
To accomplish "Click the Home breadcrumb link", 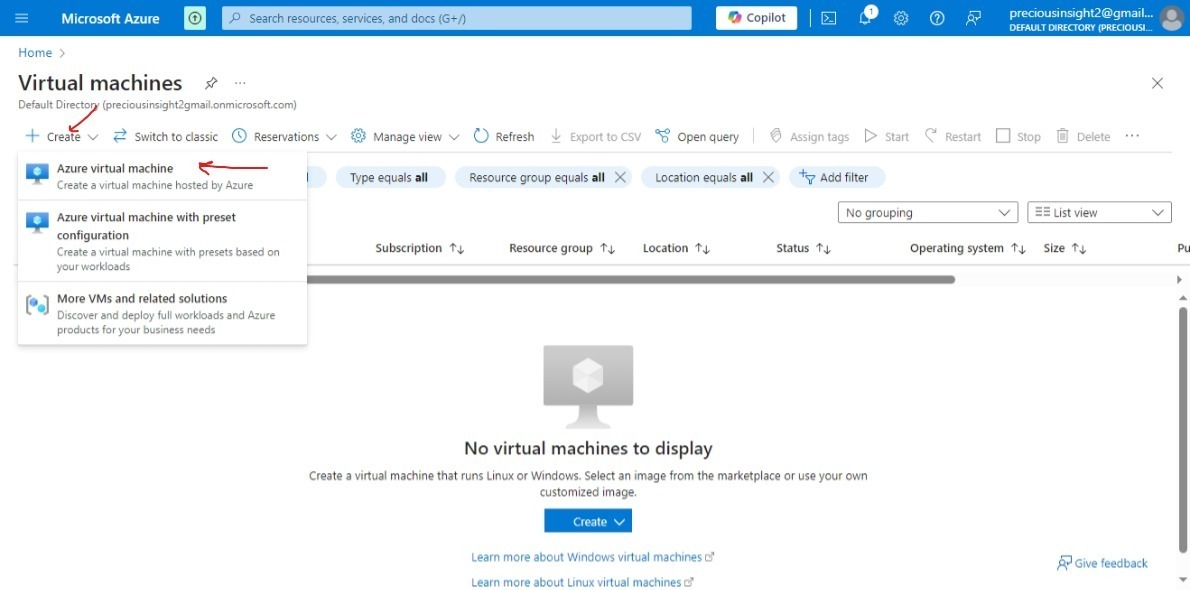I will tap(35, 52).
